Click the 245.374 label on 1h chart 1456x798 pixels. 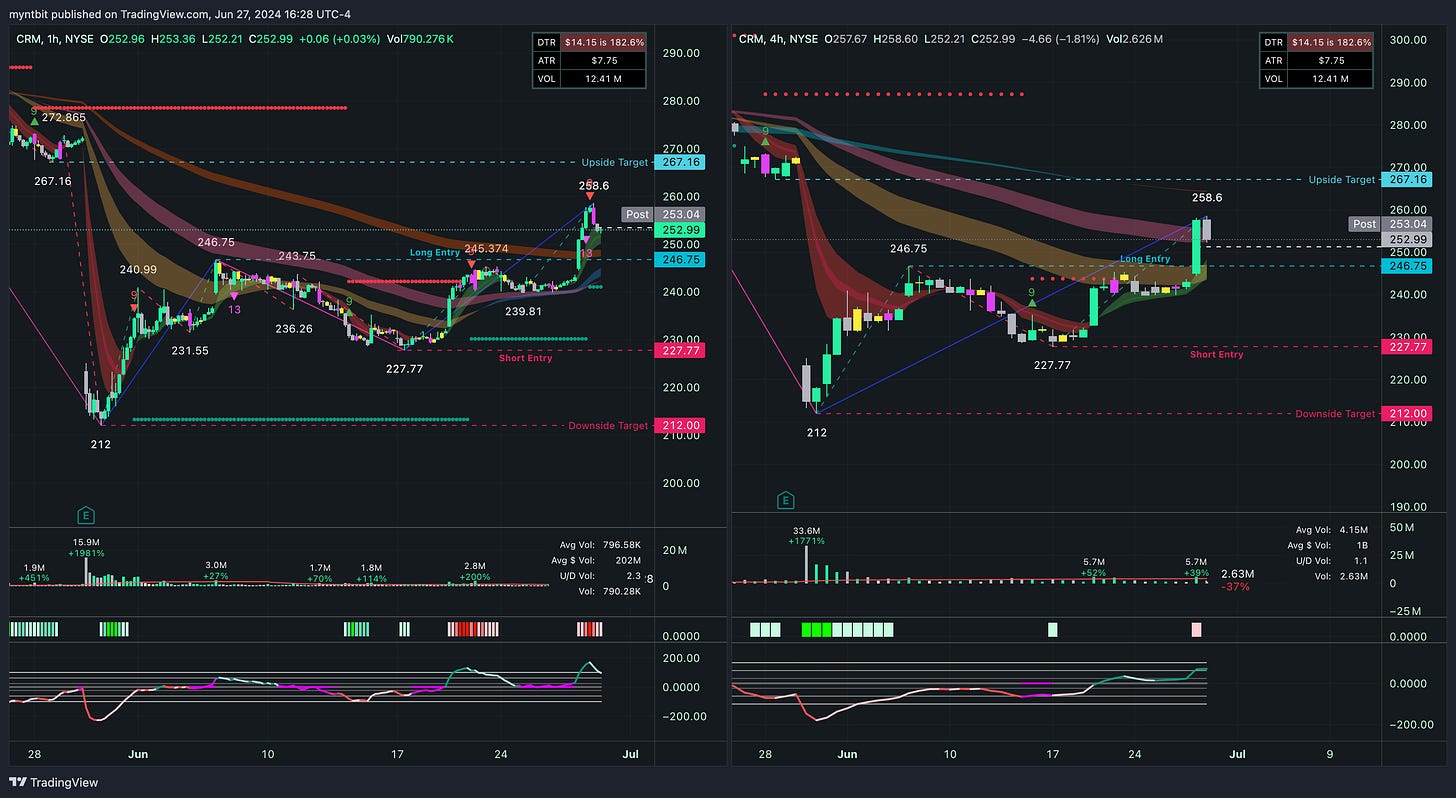pyautogui.click(x=486, y=248)
